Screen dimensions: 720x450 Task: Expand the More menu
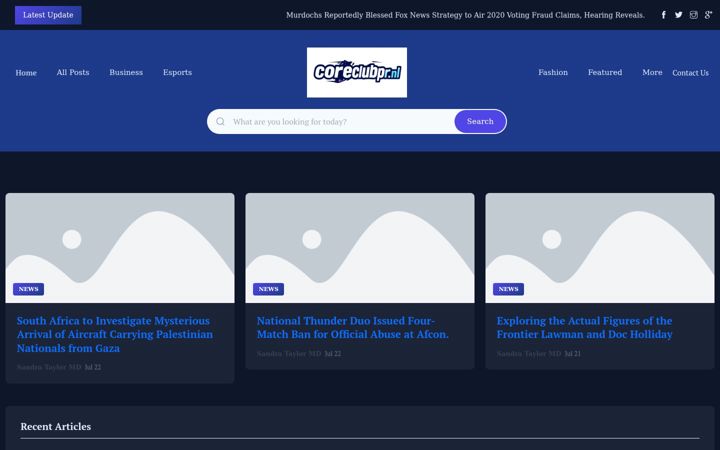[652, 73]
